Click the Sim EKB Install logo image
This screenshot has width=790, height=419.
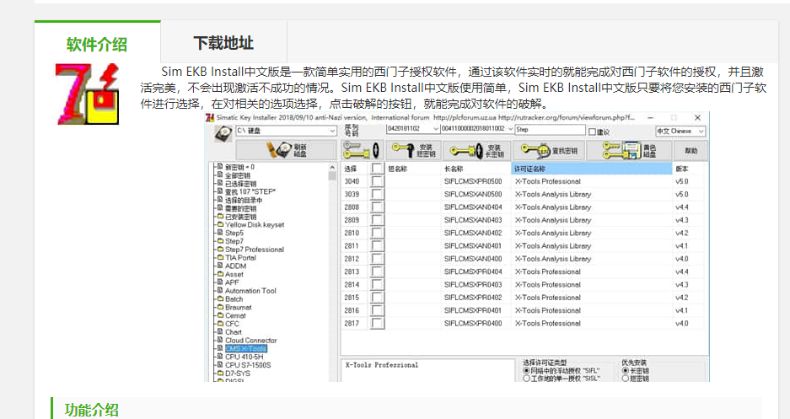(88, 94)
